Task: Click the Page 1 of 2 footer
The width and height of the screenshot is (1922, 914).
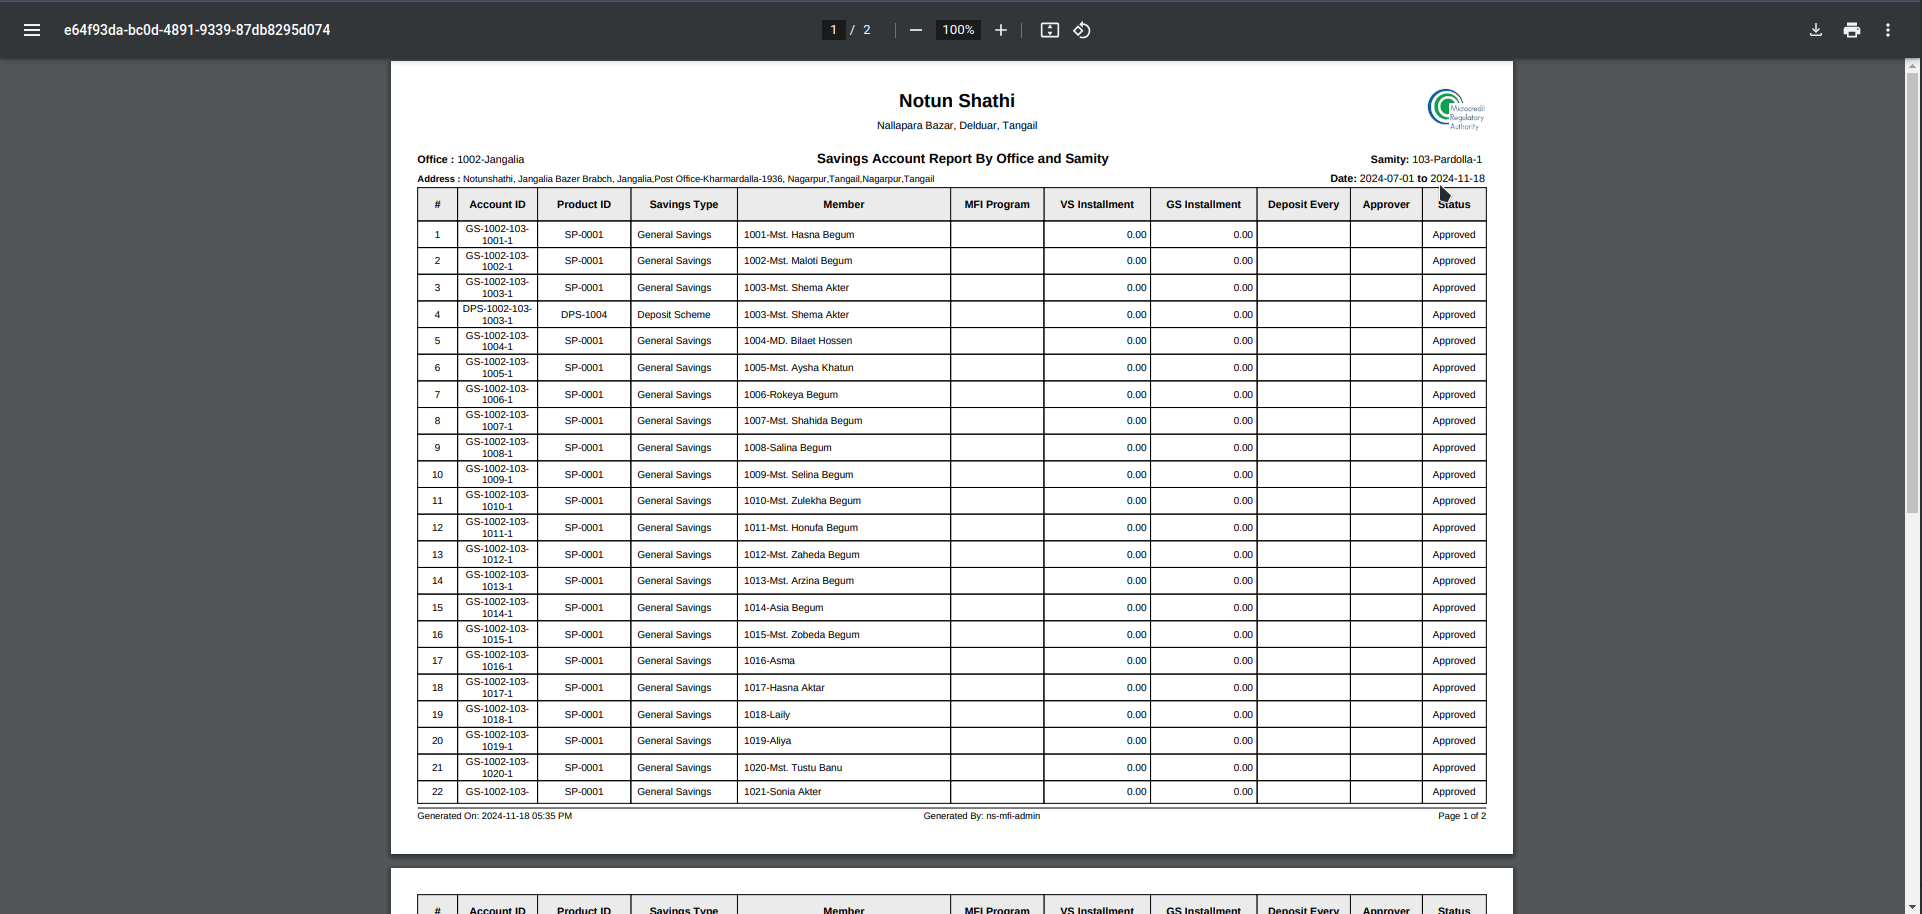Action: tap(1461, 816)
